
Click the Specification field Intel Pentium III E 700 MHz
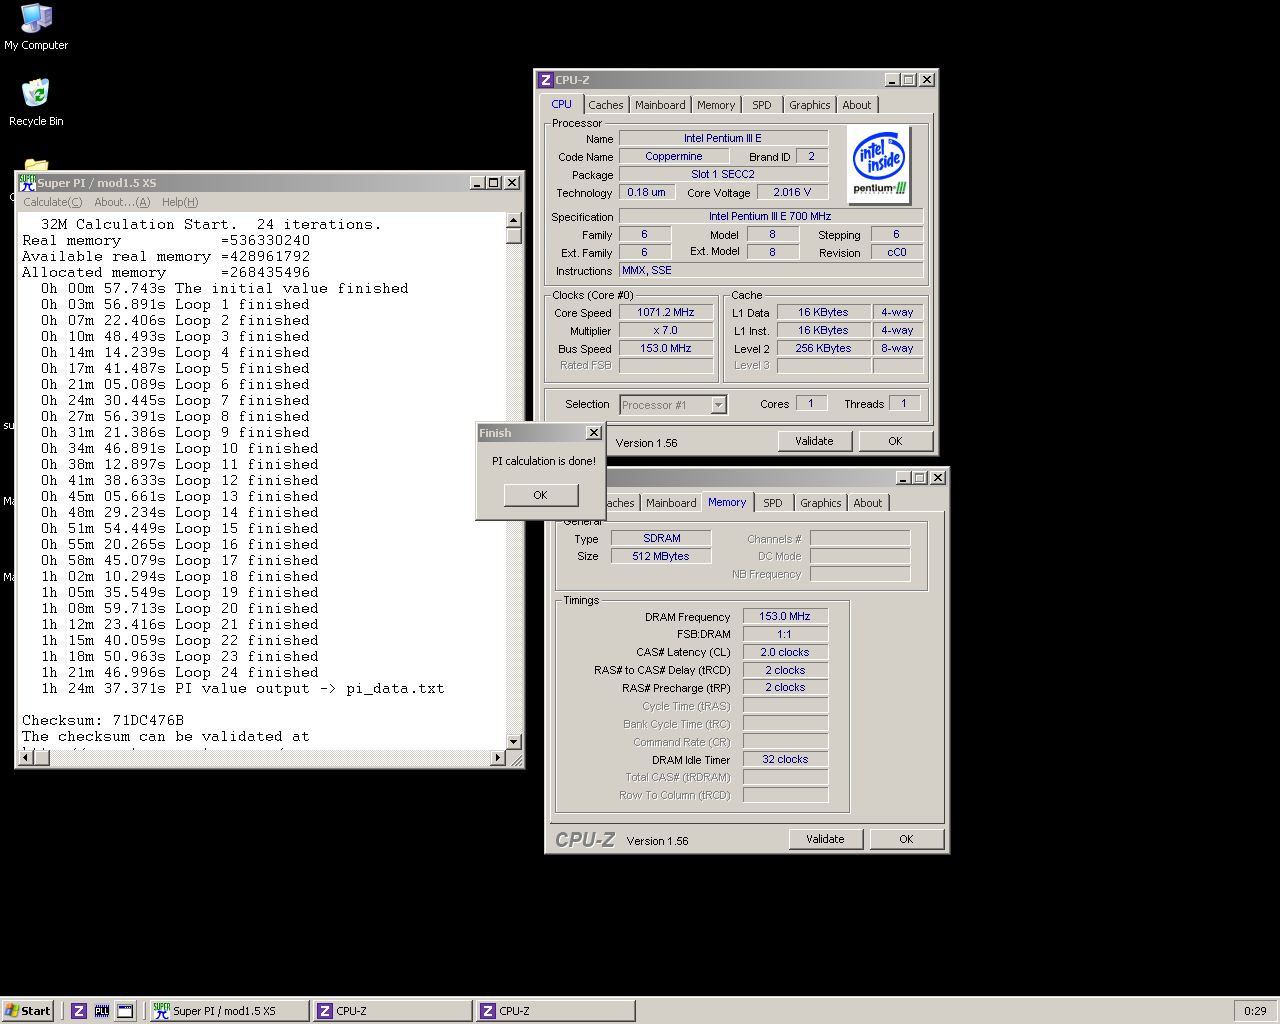771,216
